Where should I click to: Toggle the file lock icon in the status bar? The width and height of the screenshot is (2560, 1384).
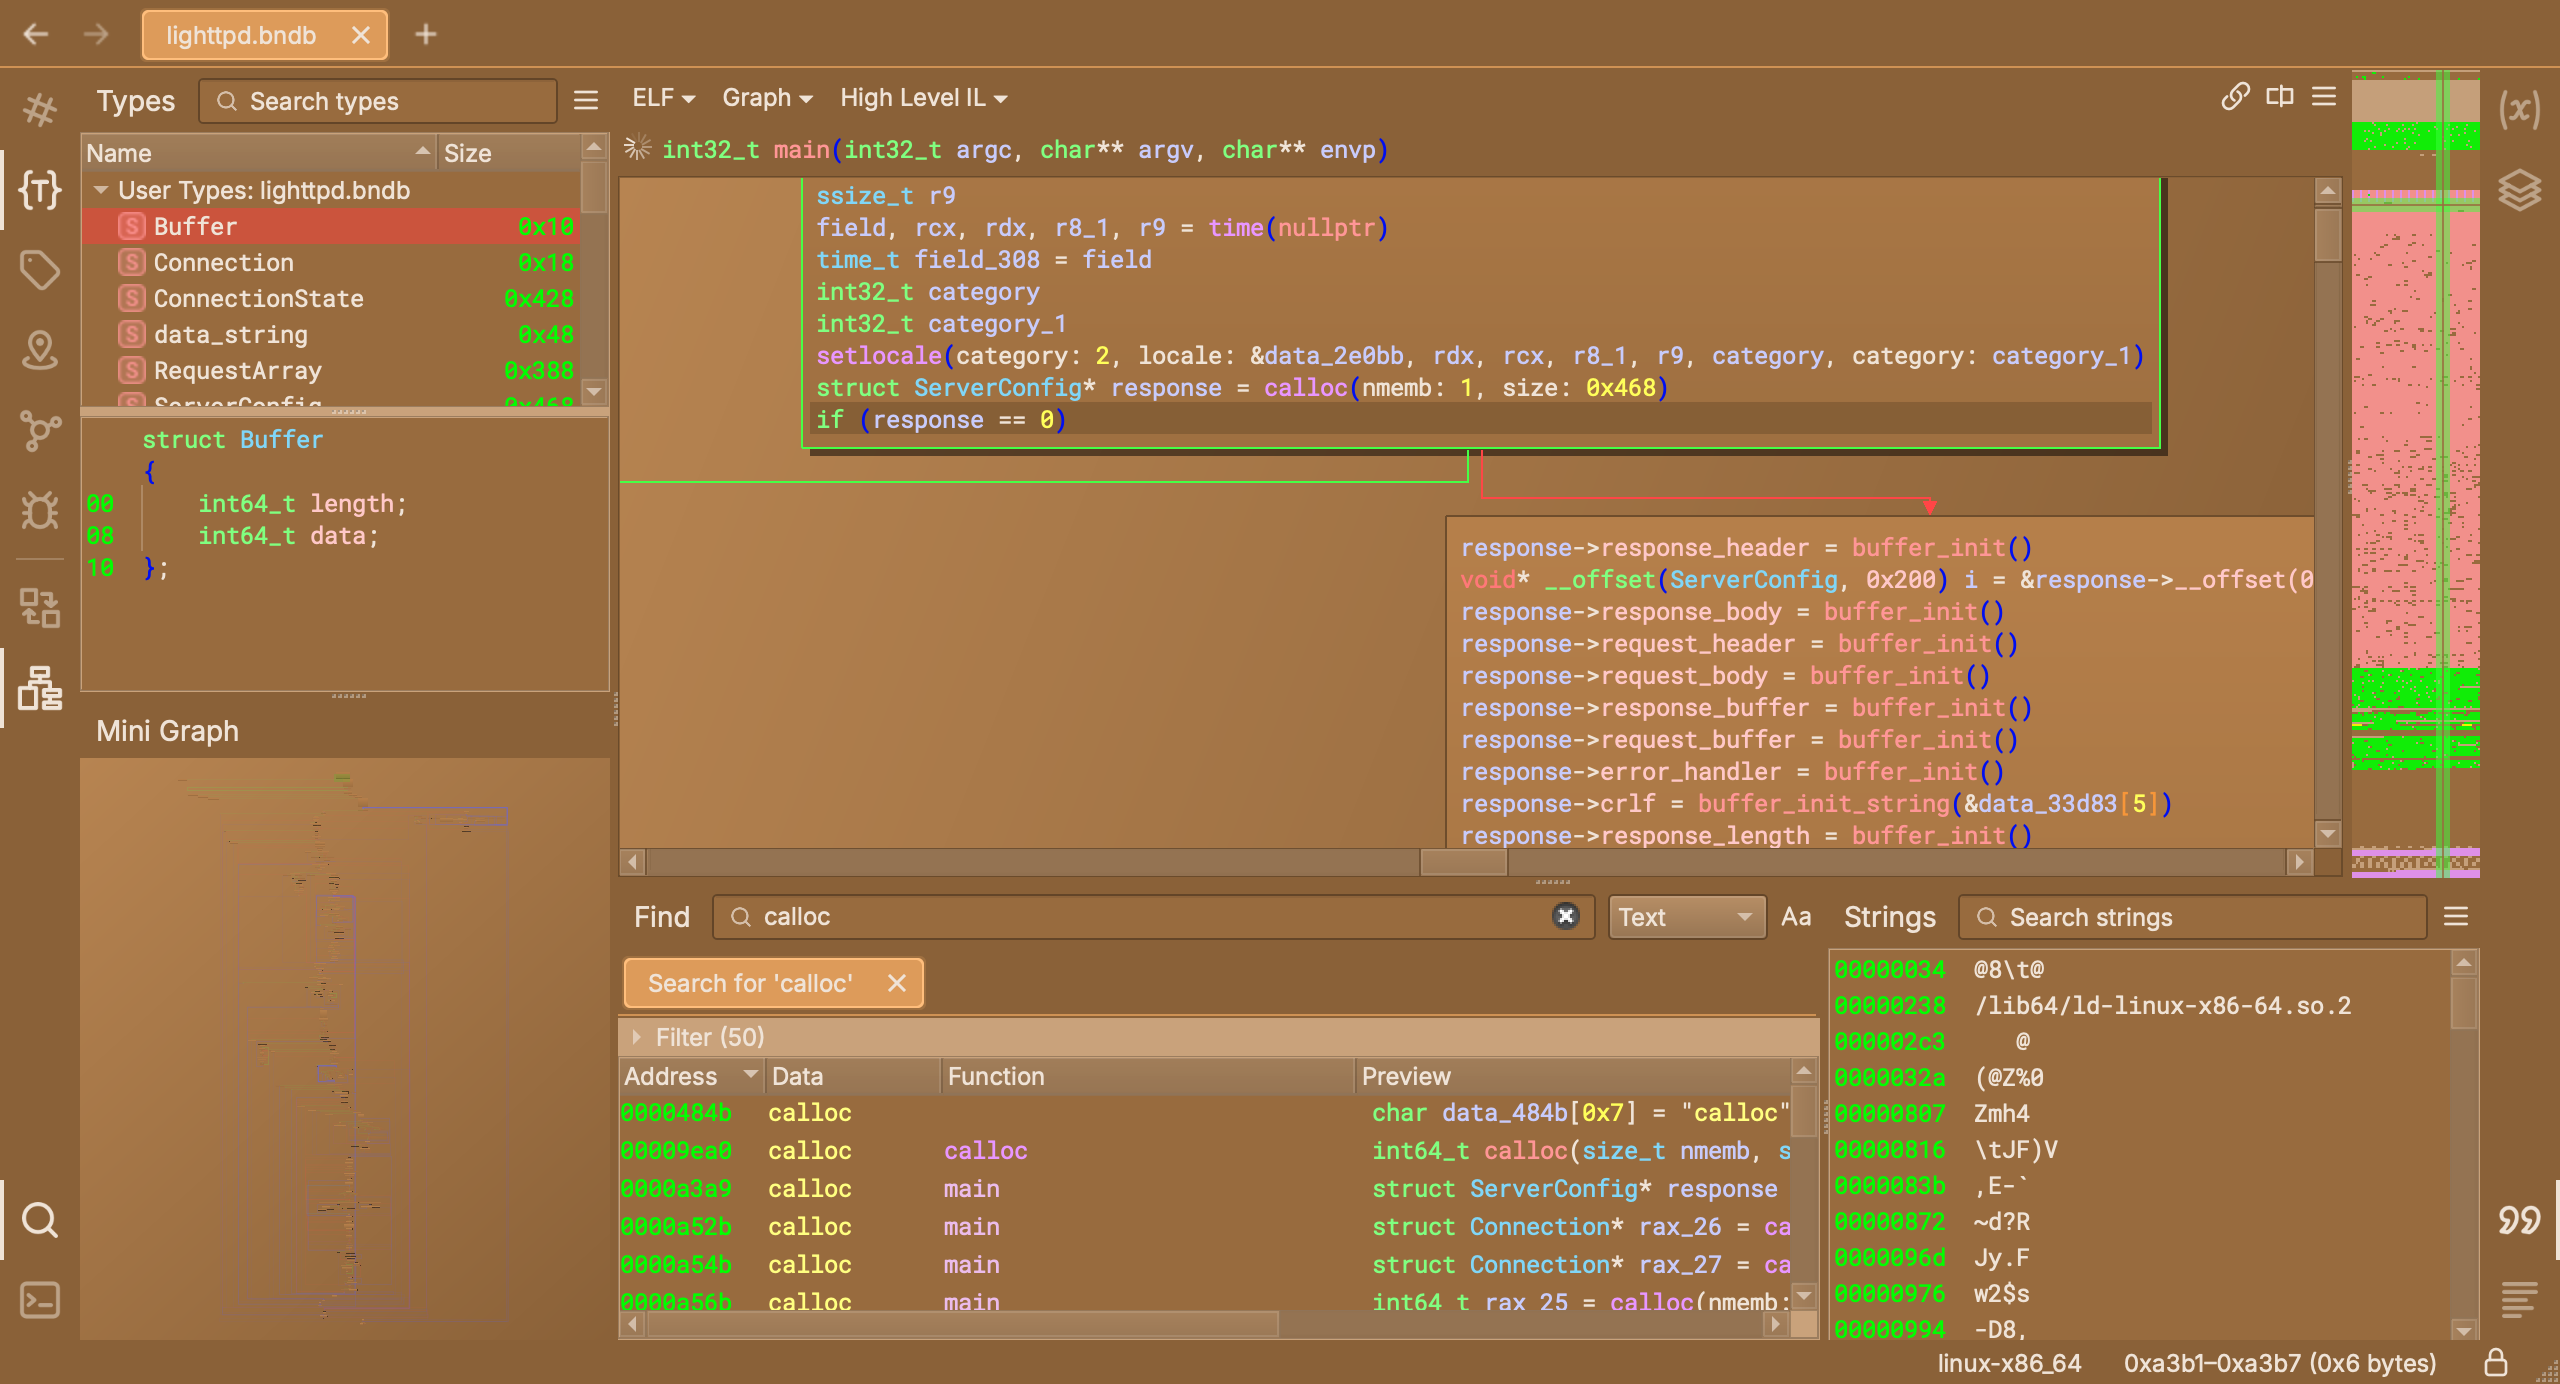2496,1363
